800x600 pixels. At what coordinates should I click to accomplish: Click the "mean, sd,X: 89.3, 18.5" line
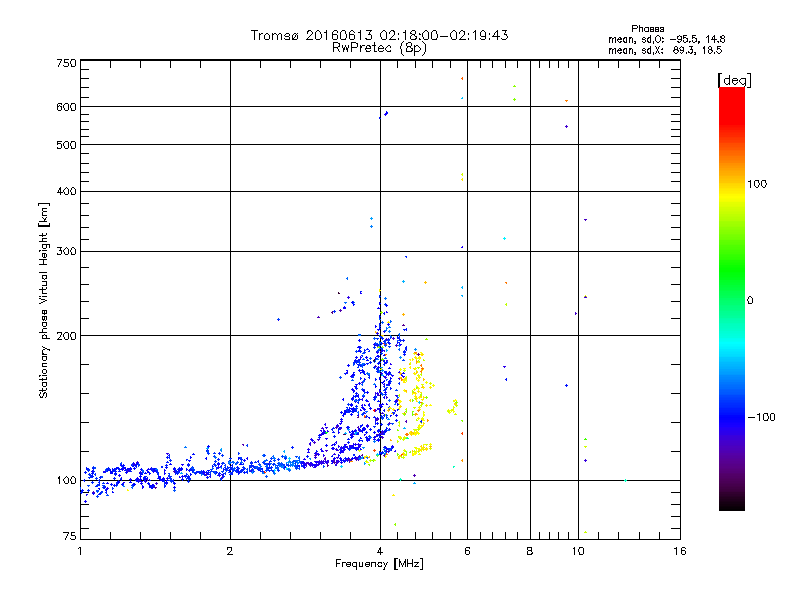pos(665,51)
